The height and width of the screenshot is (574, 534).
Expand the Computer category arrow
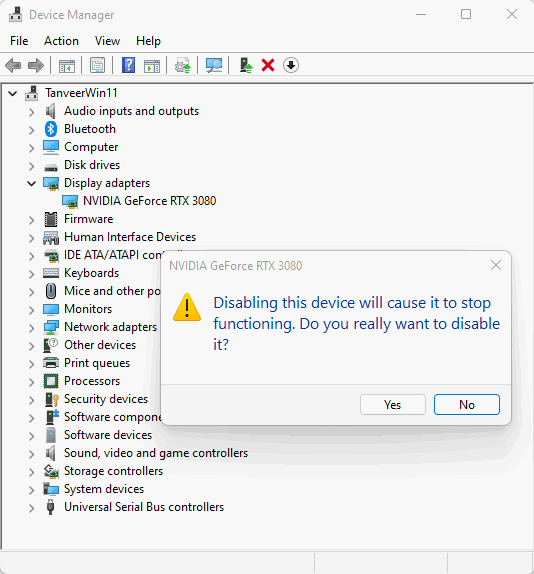coord(32,148)
